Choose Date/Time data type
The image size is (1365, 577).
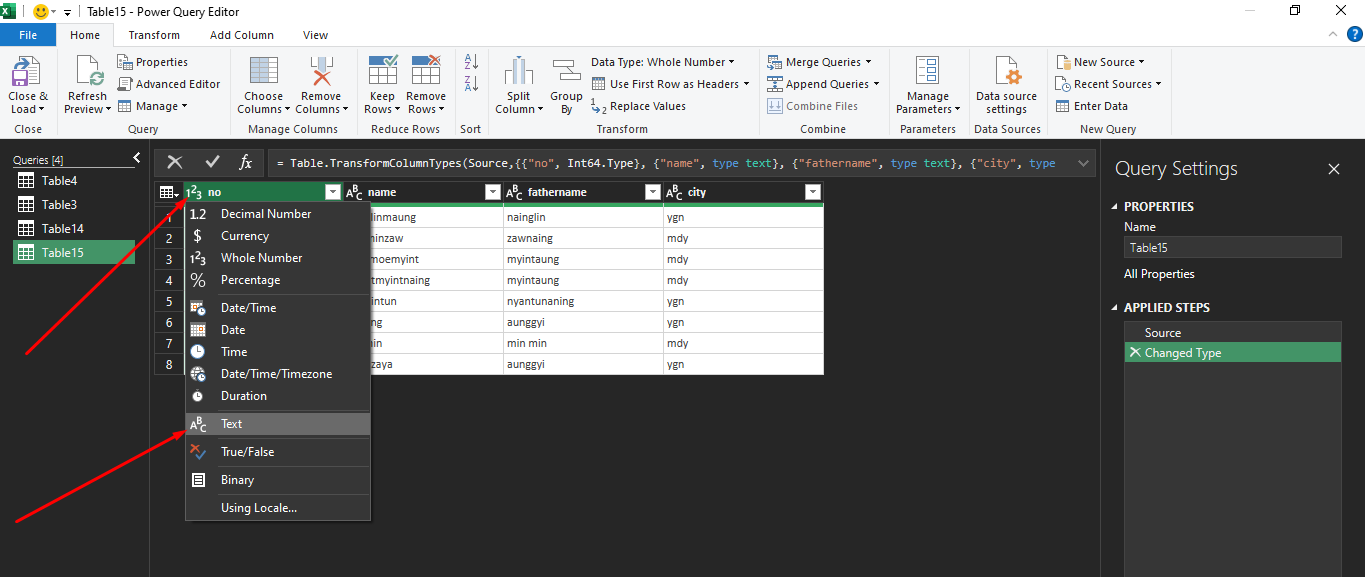point(278,308)
